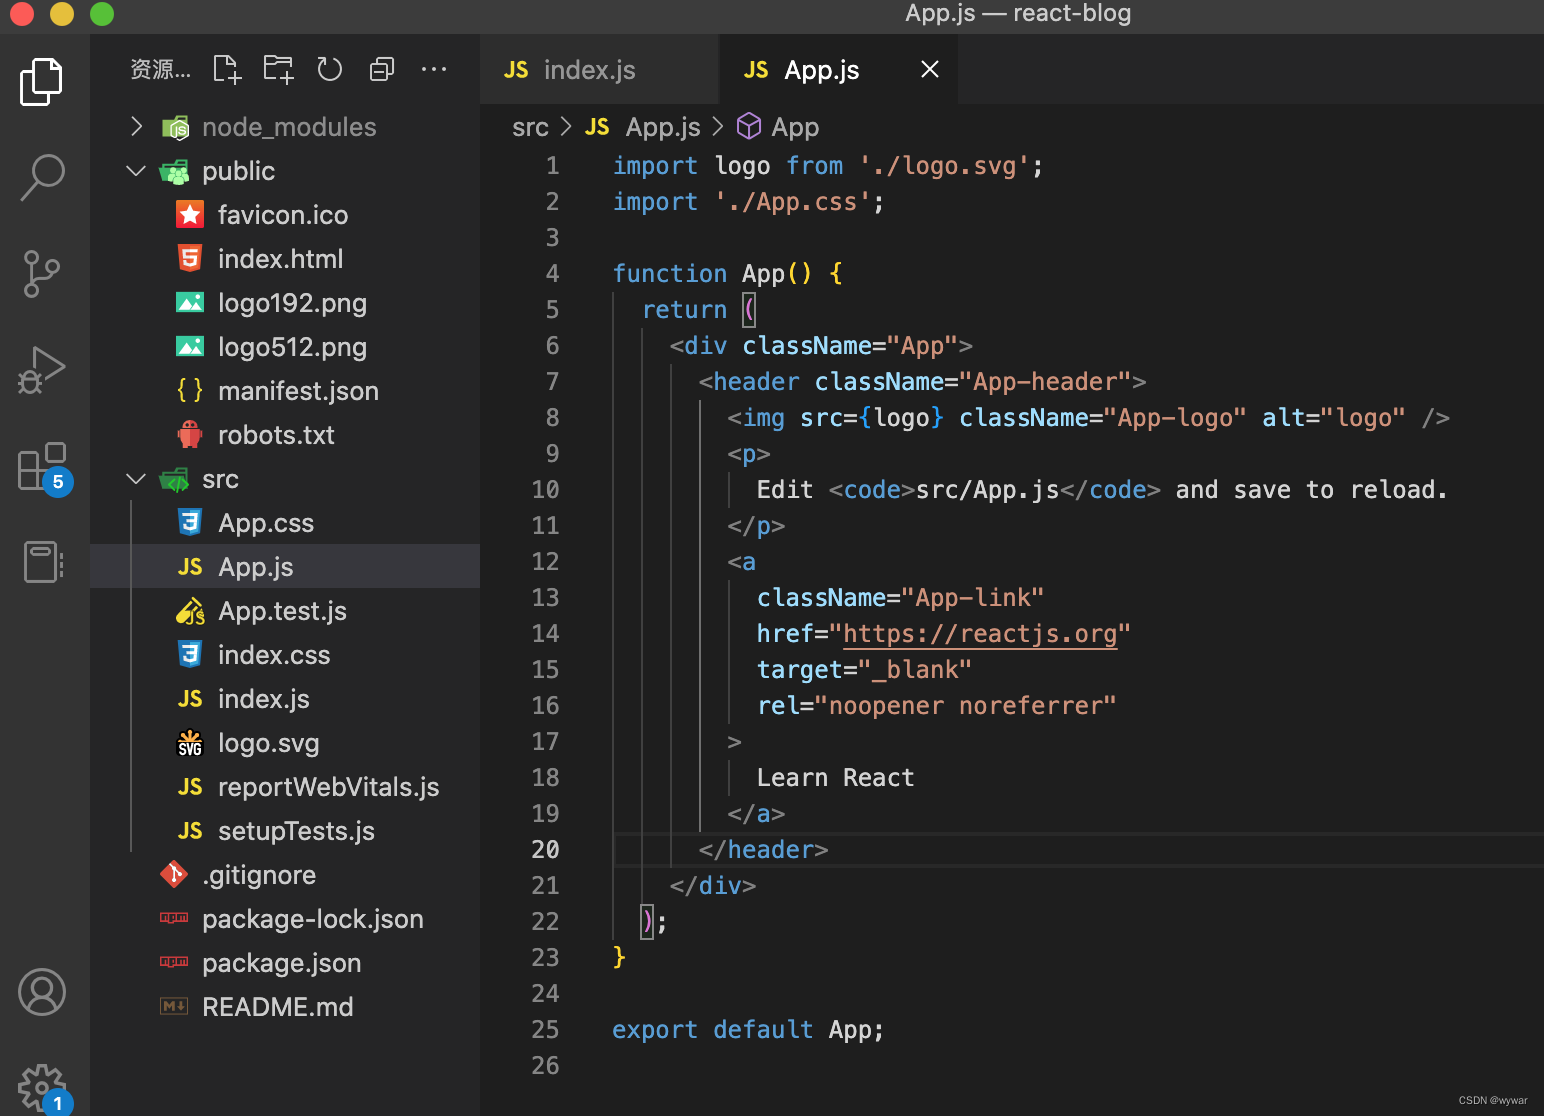Click App.js in the breadcrumb
Screen dimensions: 1544x1116
pyautogui.click(x=643, y=127)
